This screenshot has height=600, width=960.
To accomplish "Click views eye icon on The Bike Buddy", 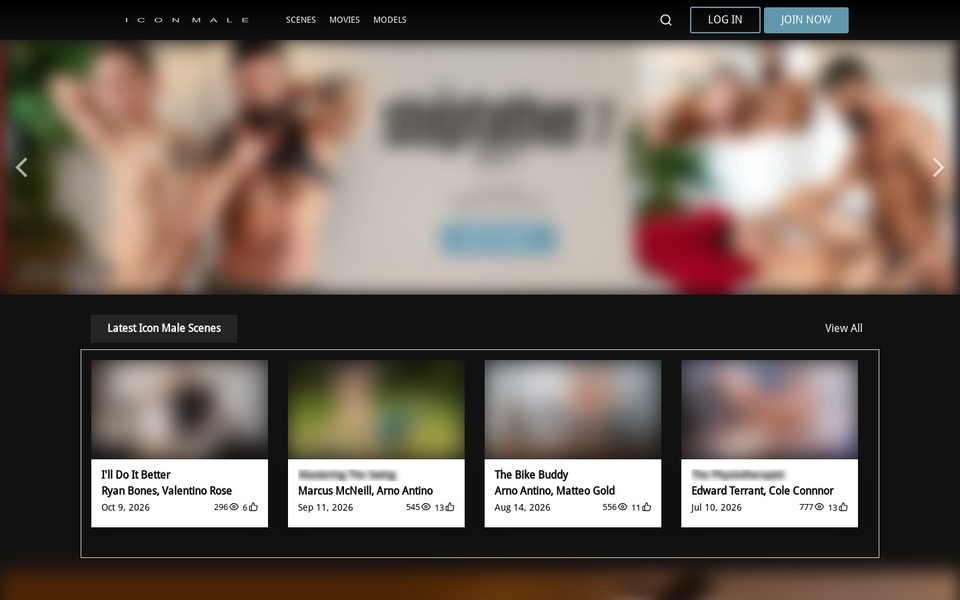I will (x=623, y=507).
